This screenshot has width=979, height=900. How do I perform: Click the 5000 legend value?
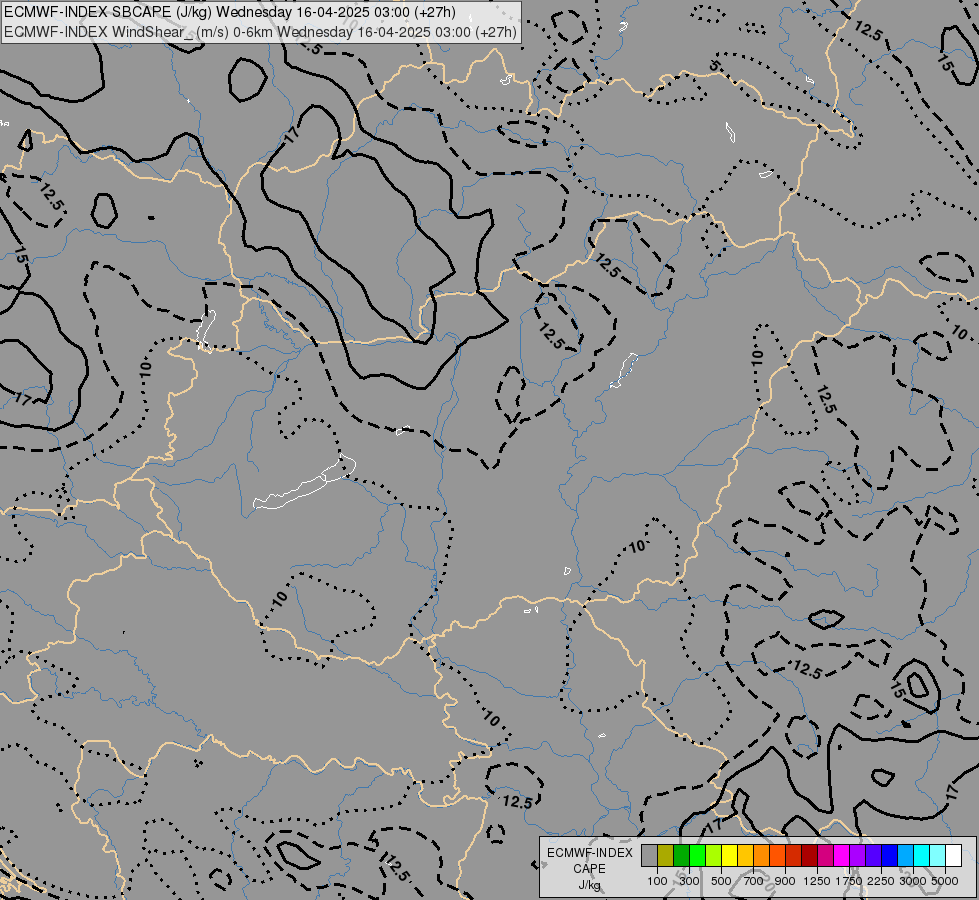[x=945, y=881]
